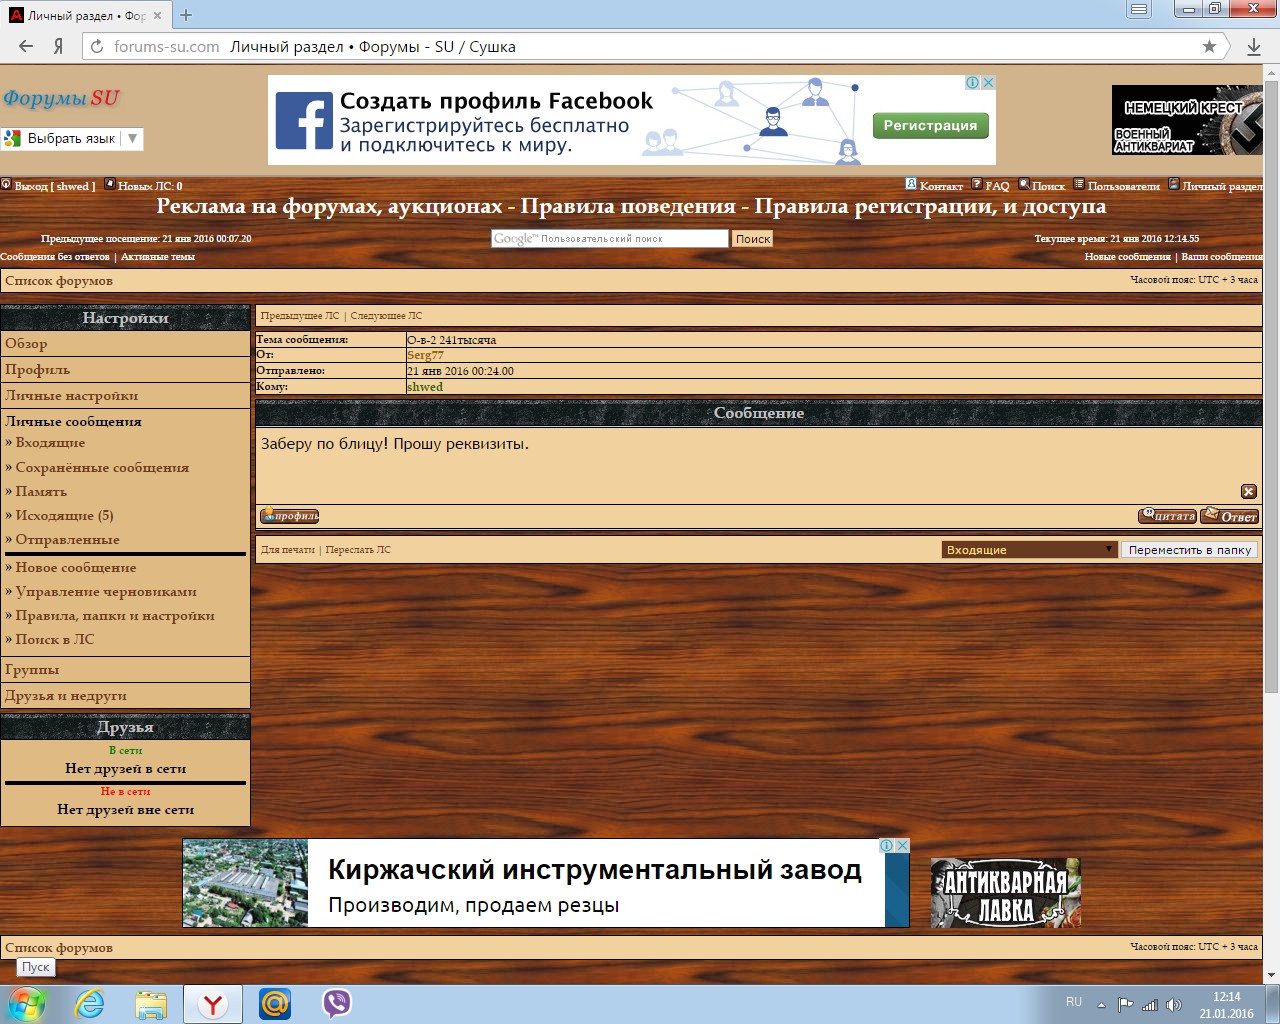Open the Профиль settings section
This screenshot has height=1024, width=1280.
pos(38,370)
